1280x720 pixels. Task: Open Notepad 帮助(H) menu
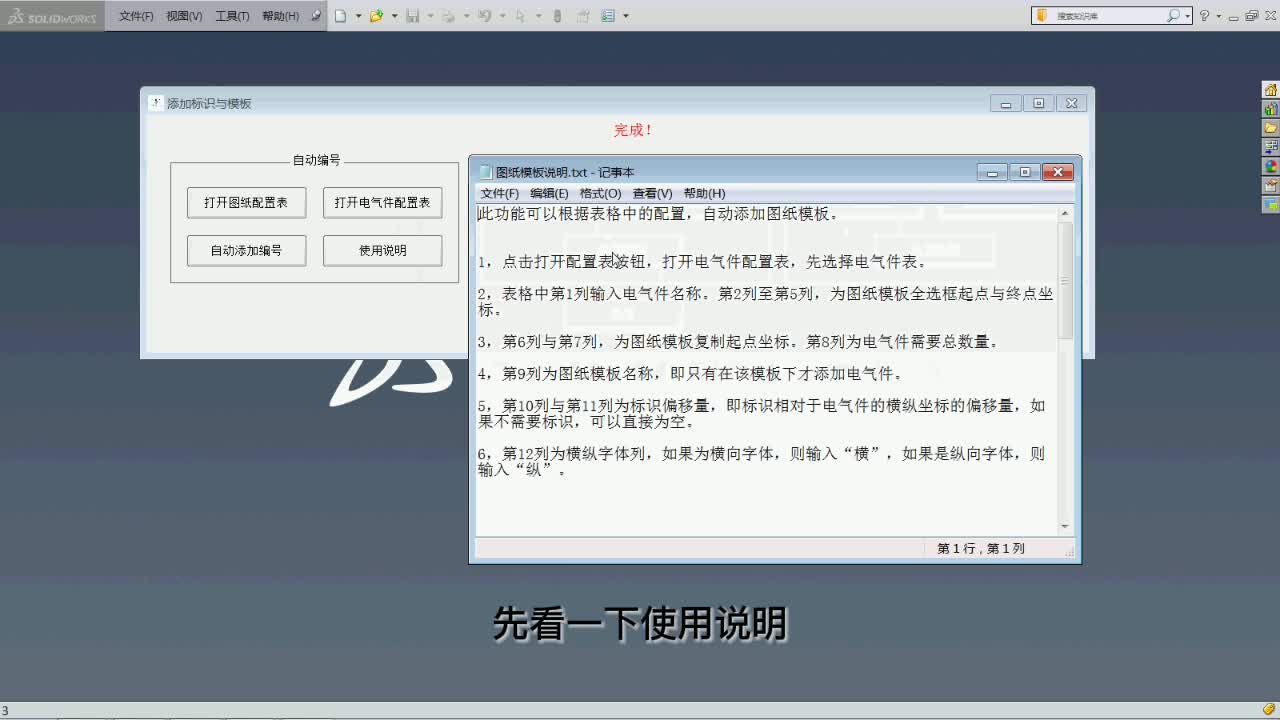click(x=704, y=193)
